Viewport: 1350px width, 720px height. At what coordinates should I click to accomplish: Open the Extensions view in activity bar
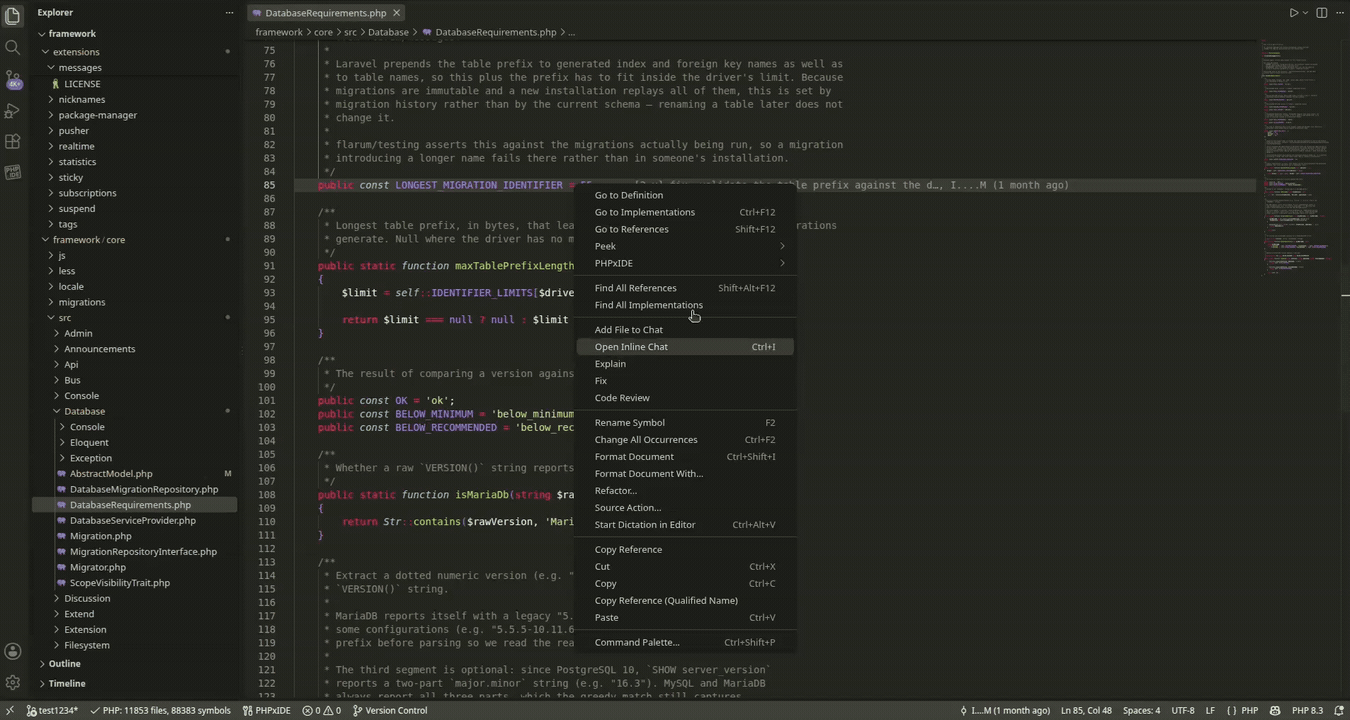[13, 142]
